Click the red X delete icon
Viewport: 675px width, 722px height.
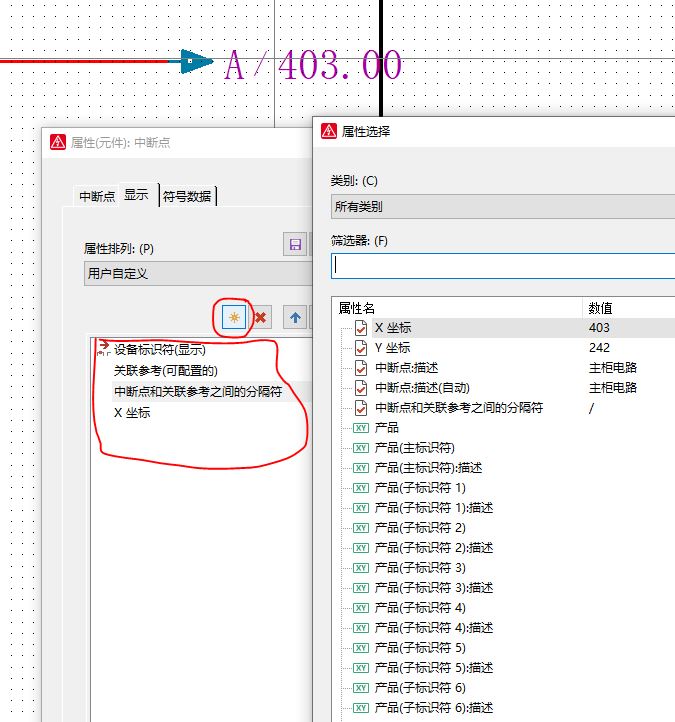click(x=260, y=317)
